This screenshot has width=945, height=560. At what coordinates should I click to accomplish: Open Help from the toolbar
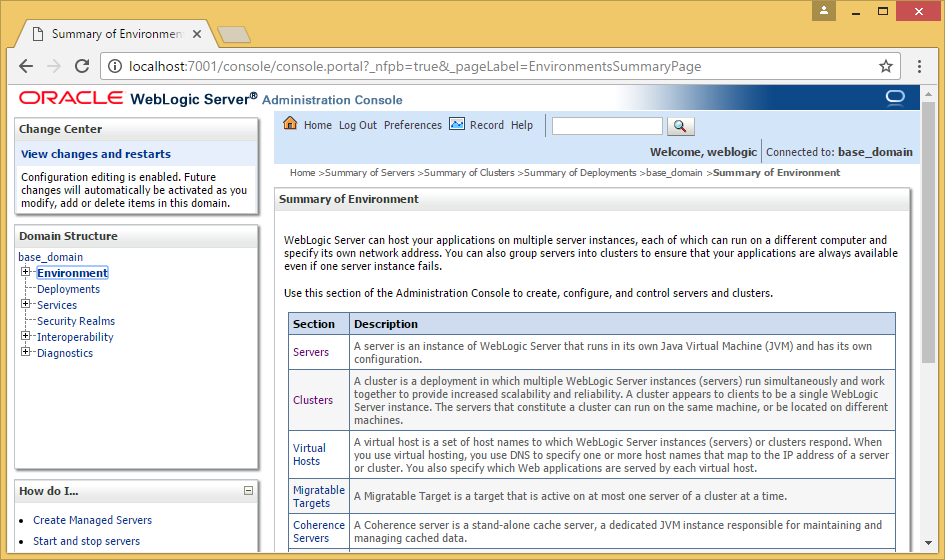(x=522, y=125)
